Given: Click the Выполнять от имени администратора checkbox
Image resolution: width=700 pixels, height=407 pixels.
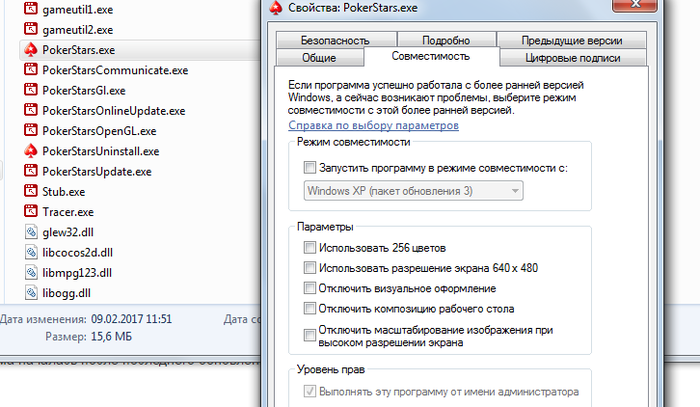Looking at the screenshot, I should coord(309,391).
